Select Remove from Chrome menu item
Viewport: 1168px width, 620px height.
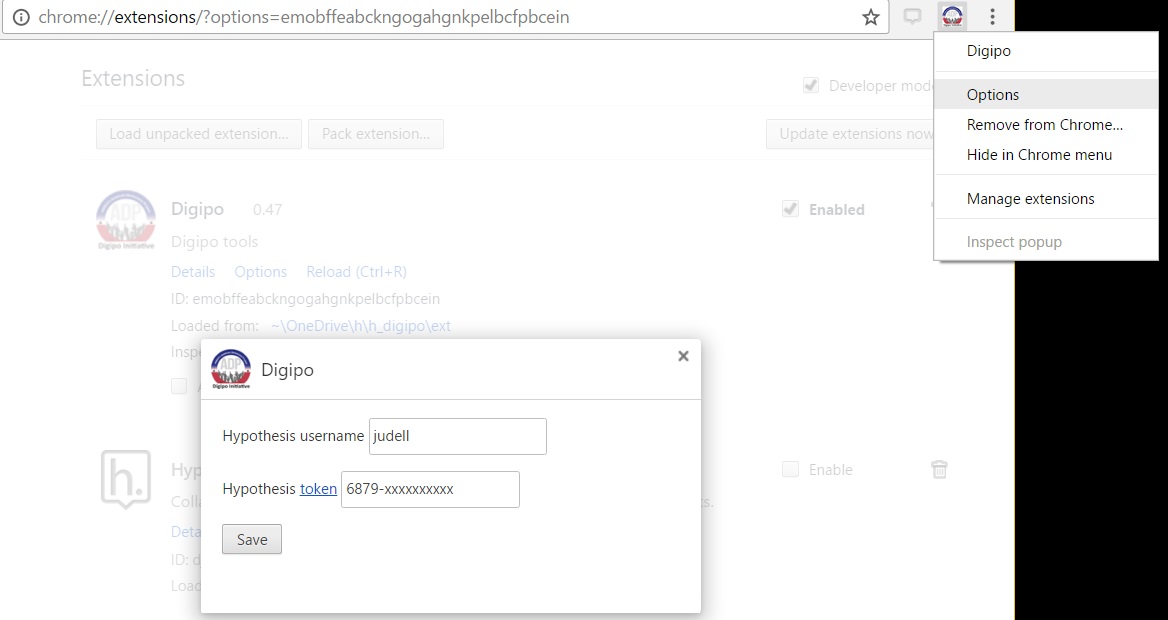click(1046, 124)
